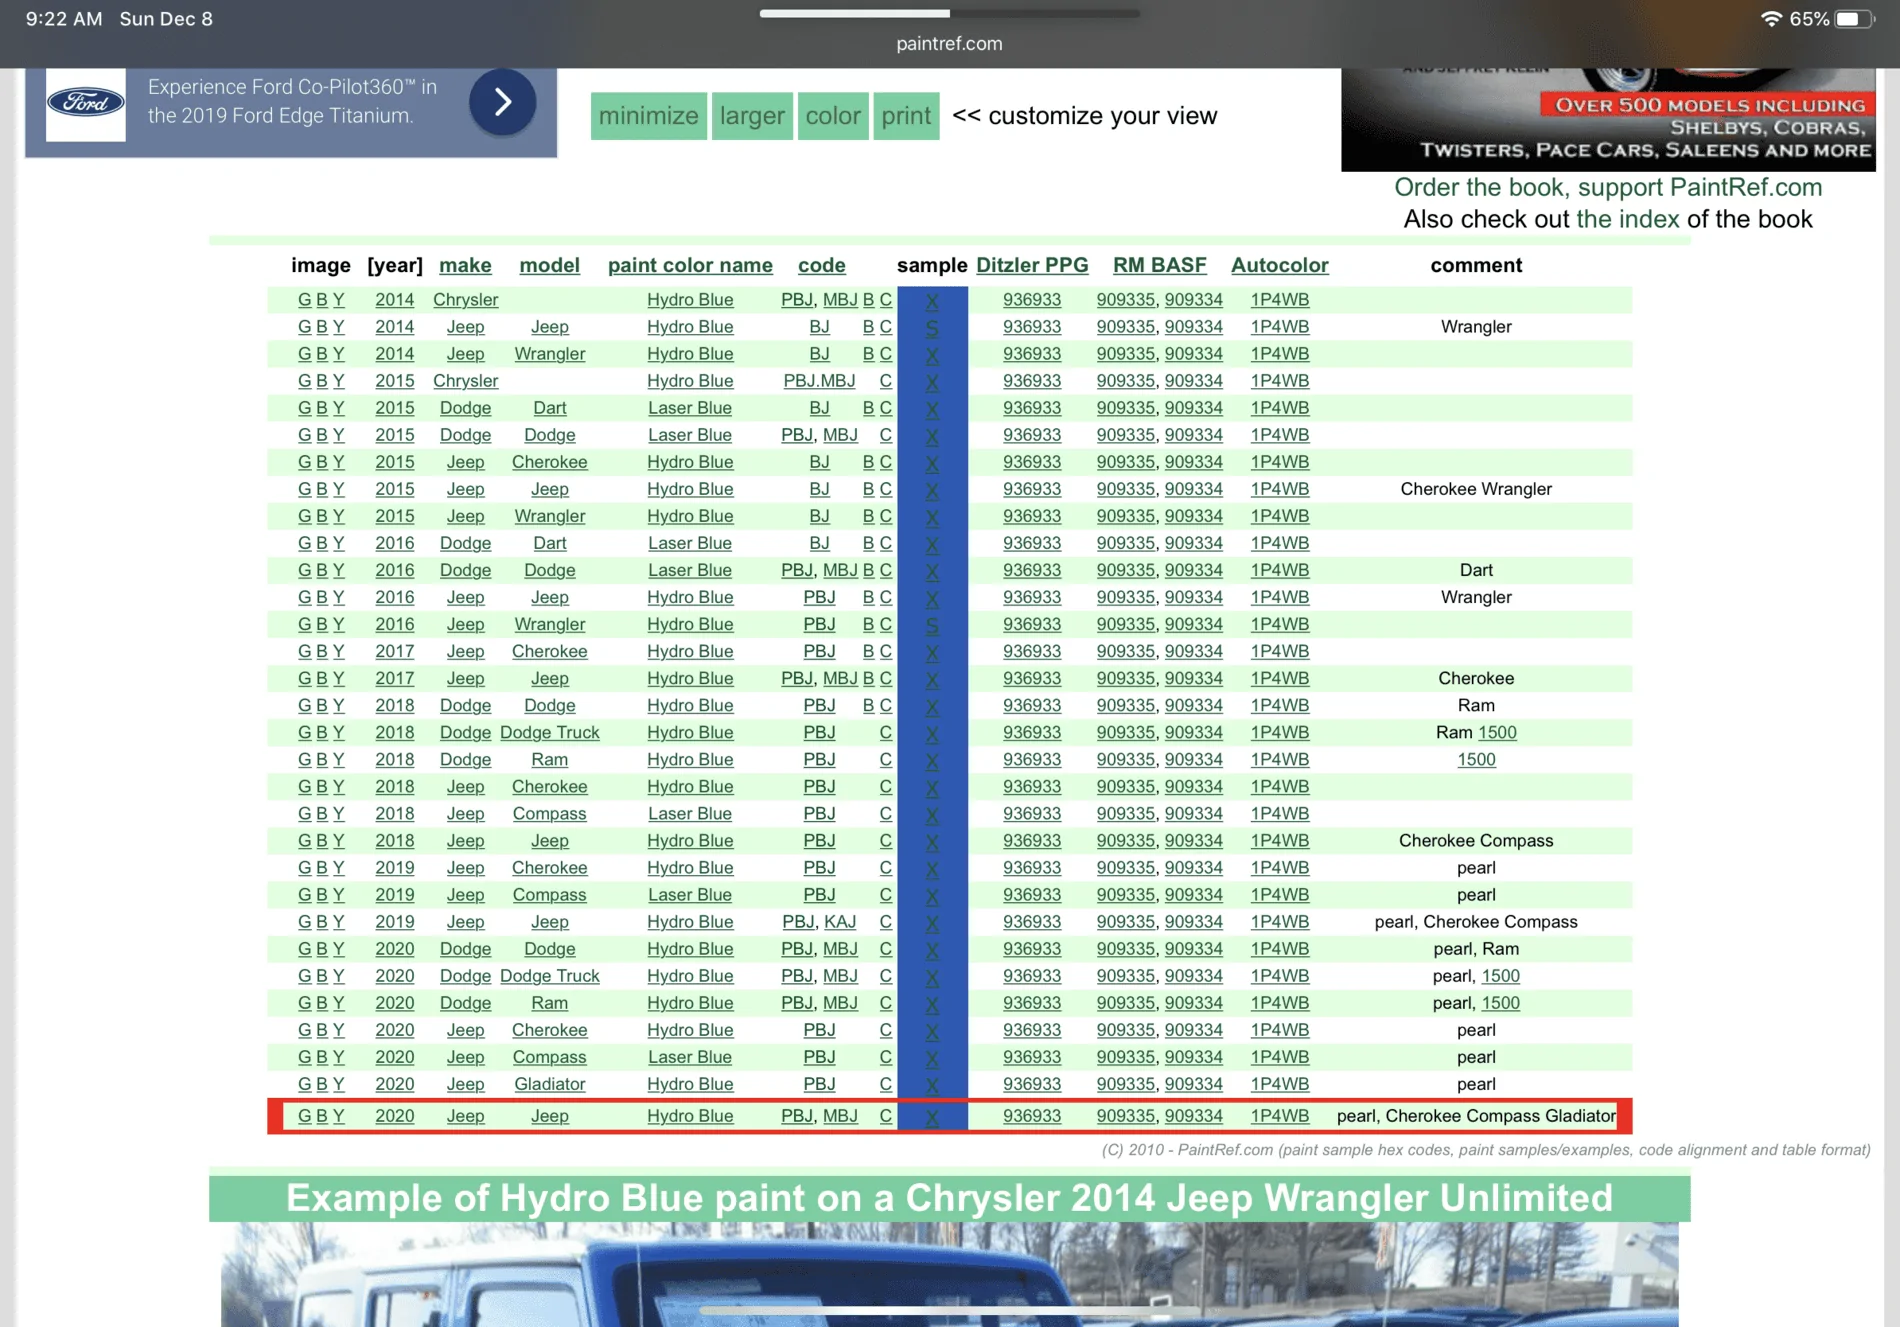1900x1327 pixels.
Task: Click the larger view button
Action: tap(752, 116)
